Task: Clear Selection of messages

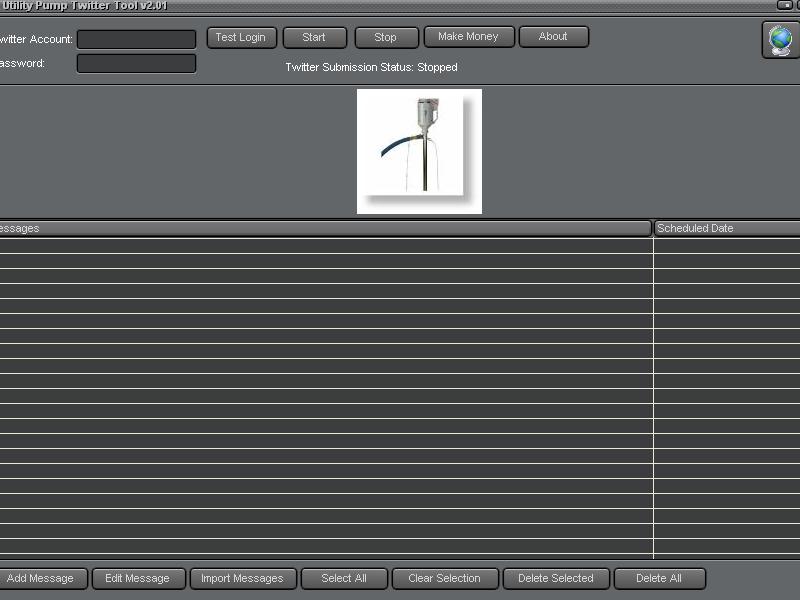Action: [x=445, y=579]
